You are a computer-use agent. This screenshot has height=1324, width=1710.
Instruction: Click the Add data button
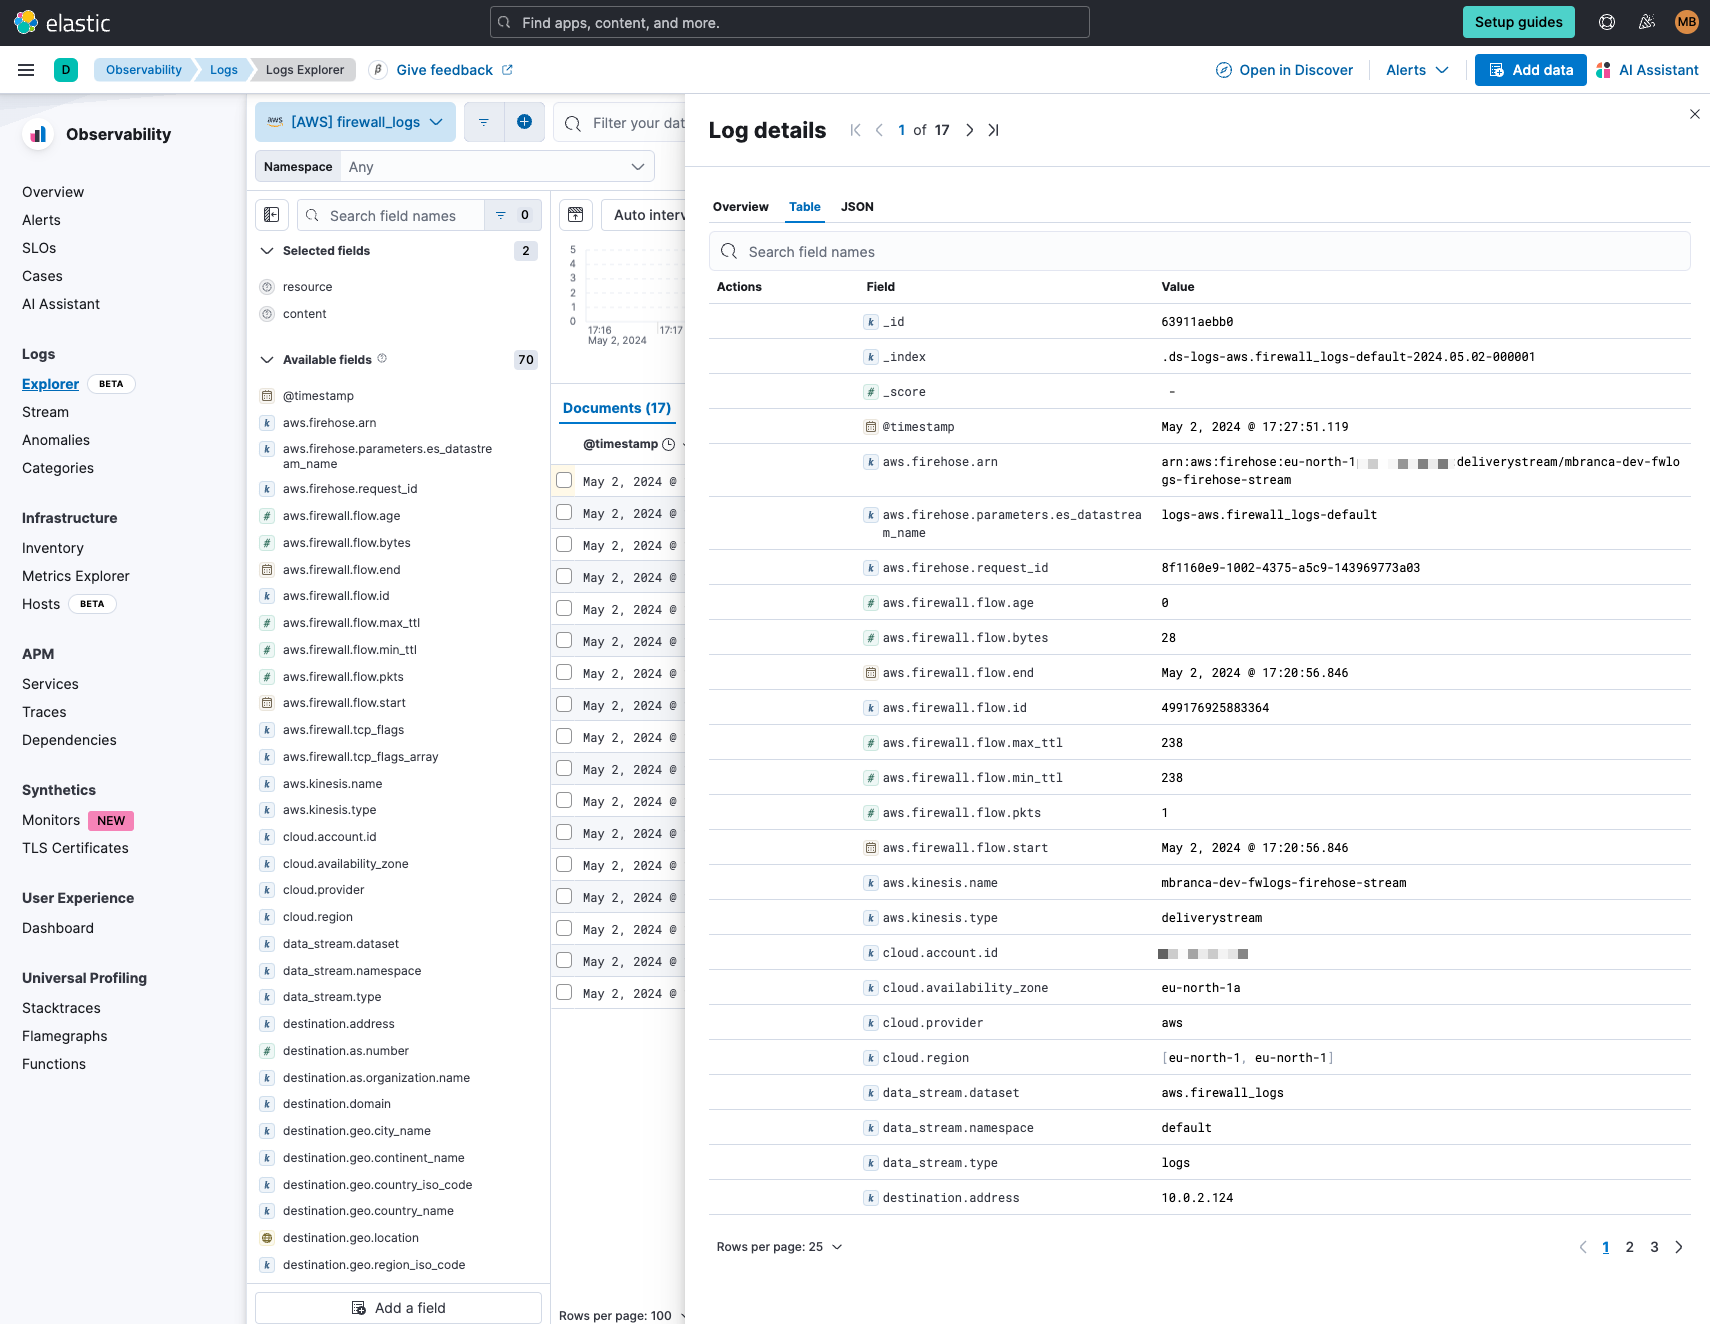click(1530, 70)
